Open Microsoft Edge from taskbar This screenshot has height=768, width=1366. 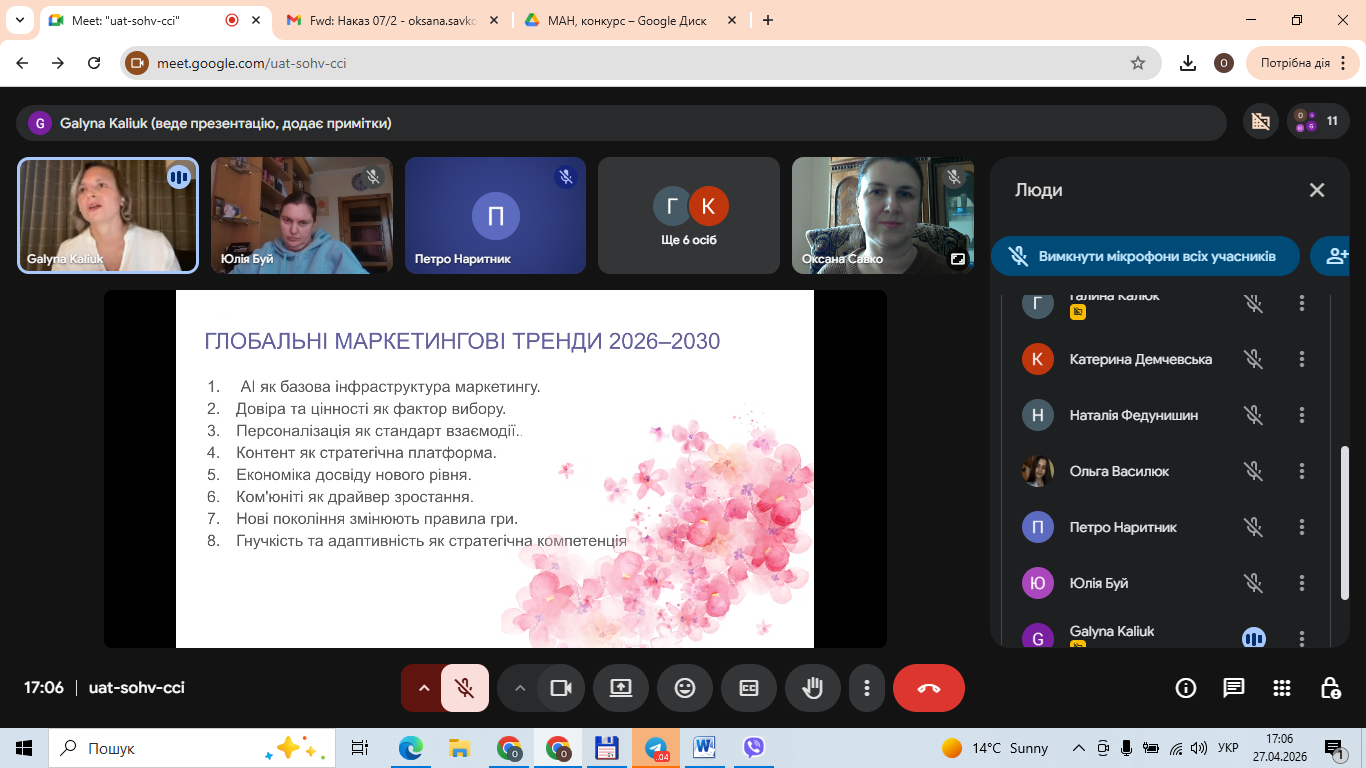click(x=411, y=748)
